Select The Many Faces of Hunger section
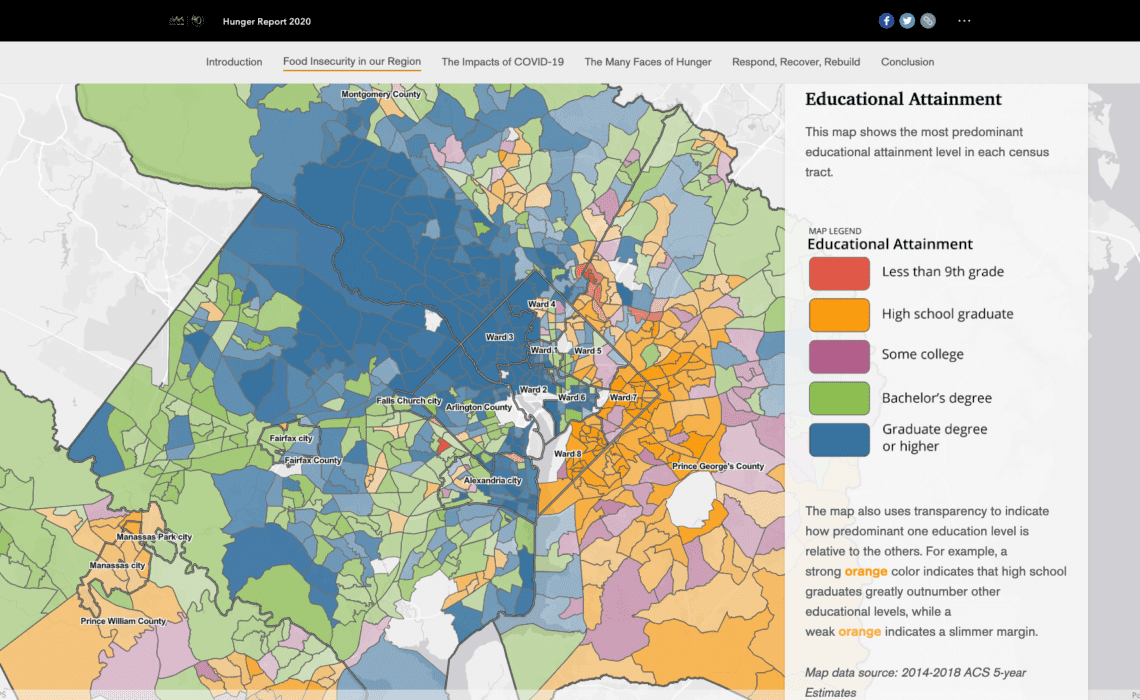The width and height of the screenshot is (1140, 700). pyautogui.click(x=647, y=61)
